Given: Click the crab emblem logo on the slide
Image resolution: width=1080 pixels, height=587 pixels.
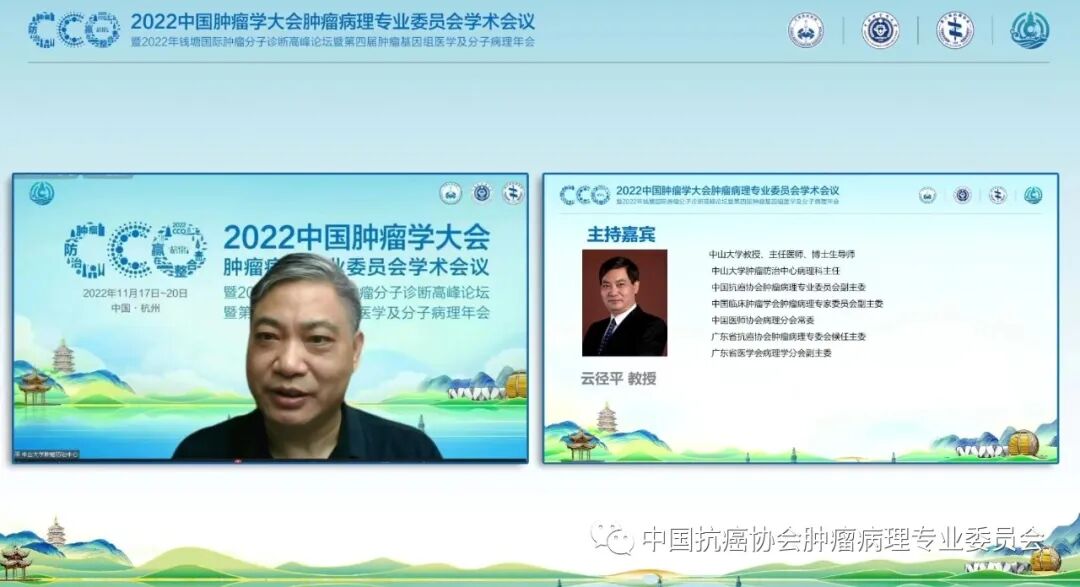Looking at the screenshot, I should 928,196.
